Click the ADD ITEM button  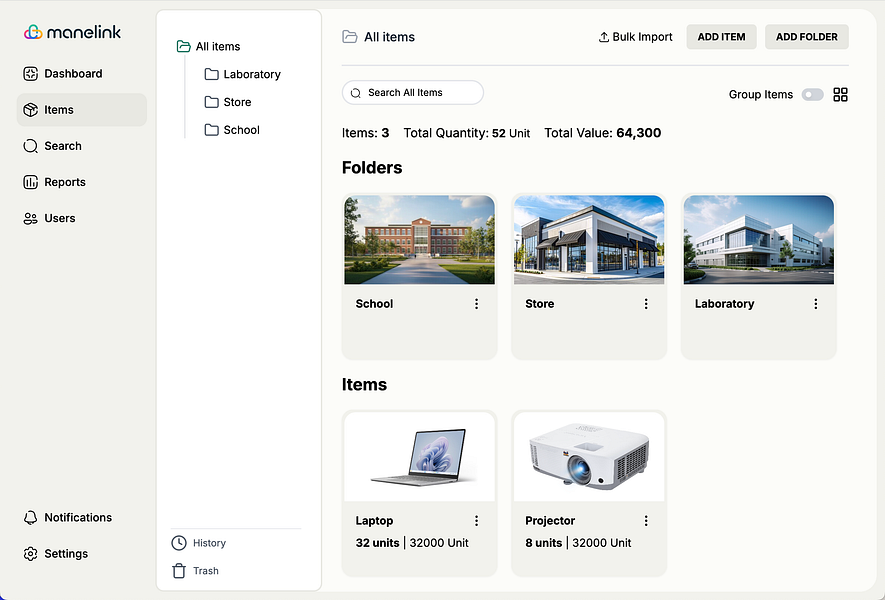[x=721, y=37]
